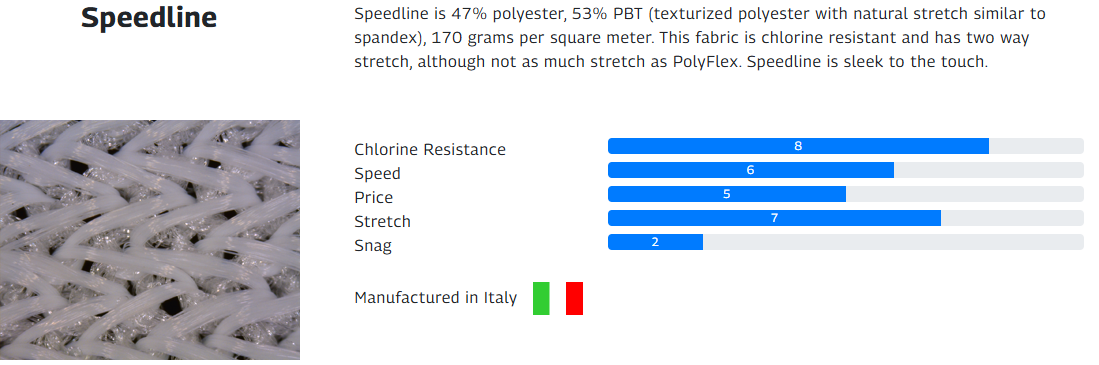Click the blue Snag bar showing 2
Image resolution: width=1099 pixels, height=365 pixels.
[655, 242]
